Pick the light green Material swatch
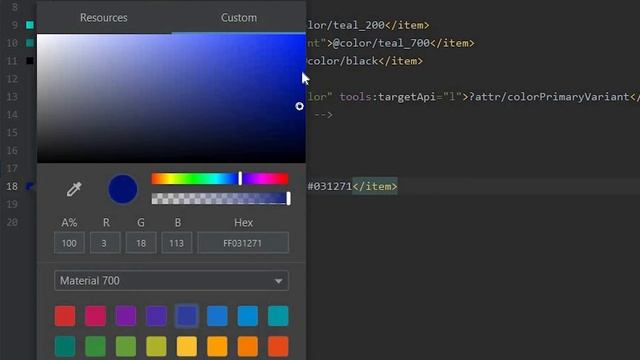The height and width of the screenshot is (360, 640). pos(126,346)
